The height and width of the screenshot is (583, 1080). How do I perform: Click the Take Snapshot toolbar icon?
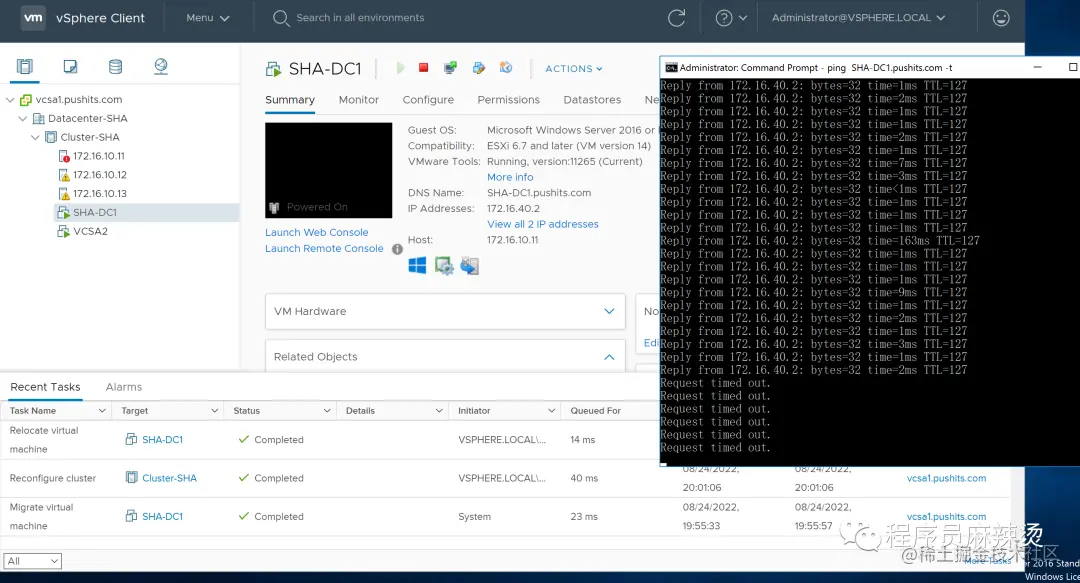point(506,68)
